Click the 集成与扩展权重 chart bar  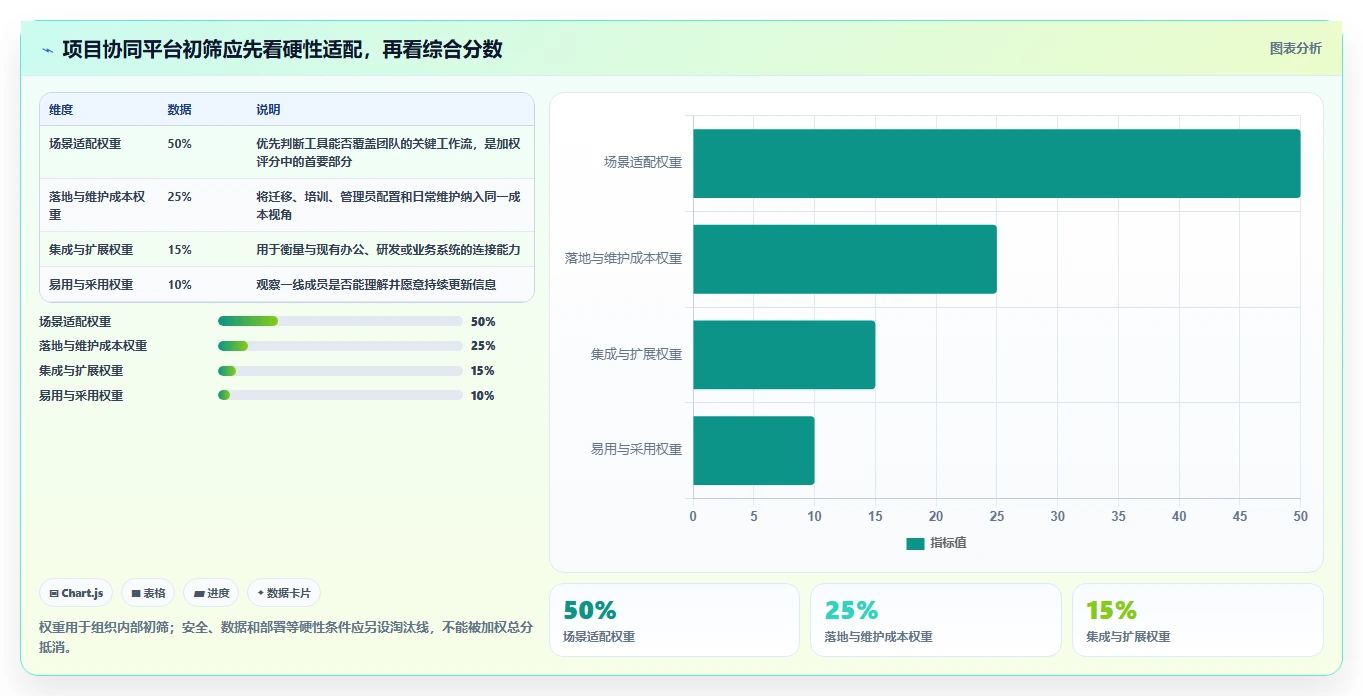click(784, 355)
